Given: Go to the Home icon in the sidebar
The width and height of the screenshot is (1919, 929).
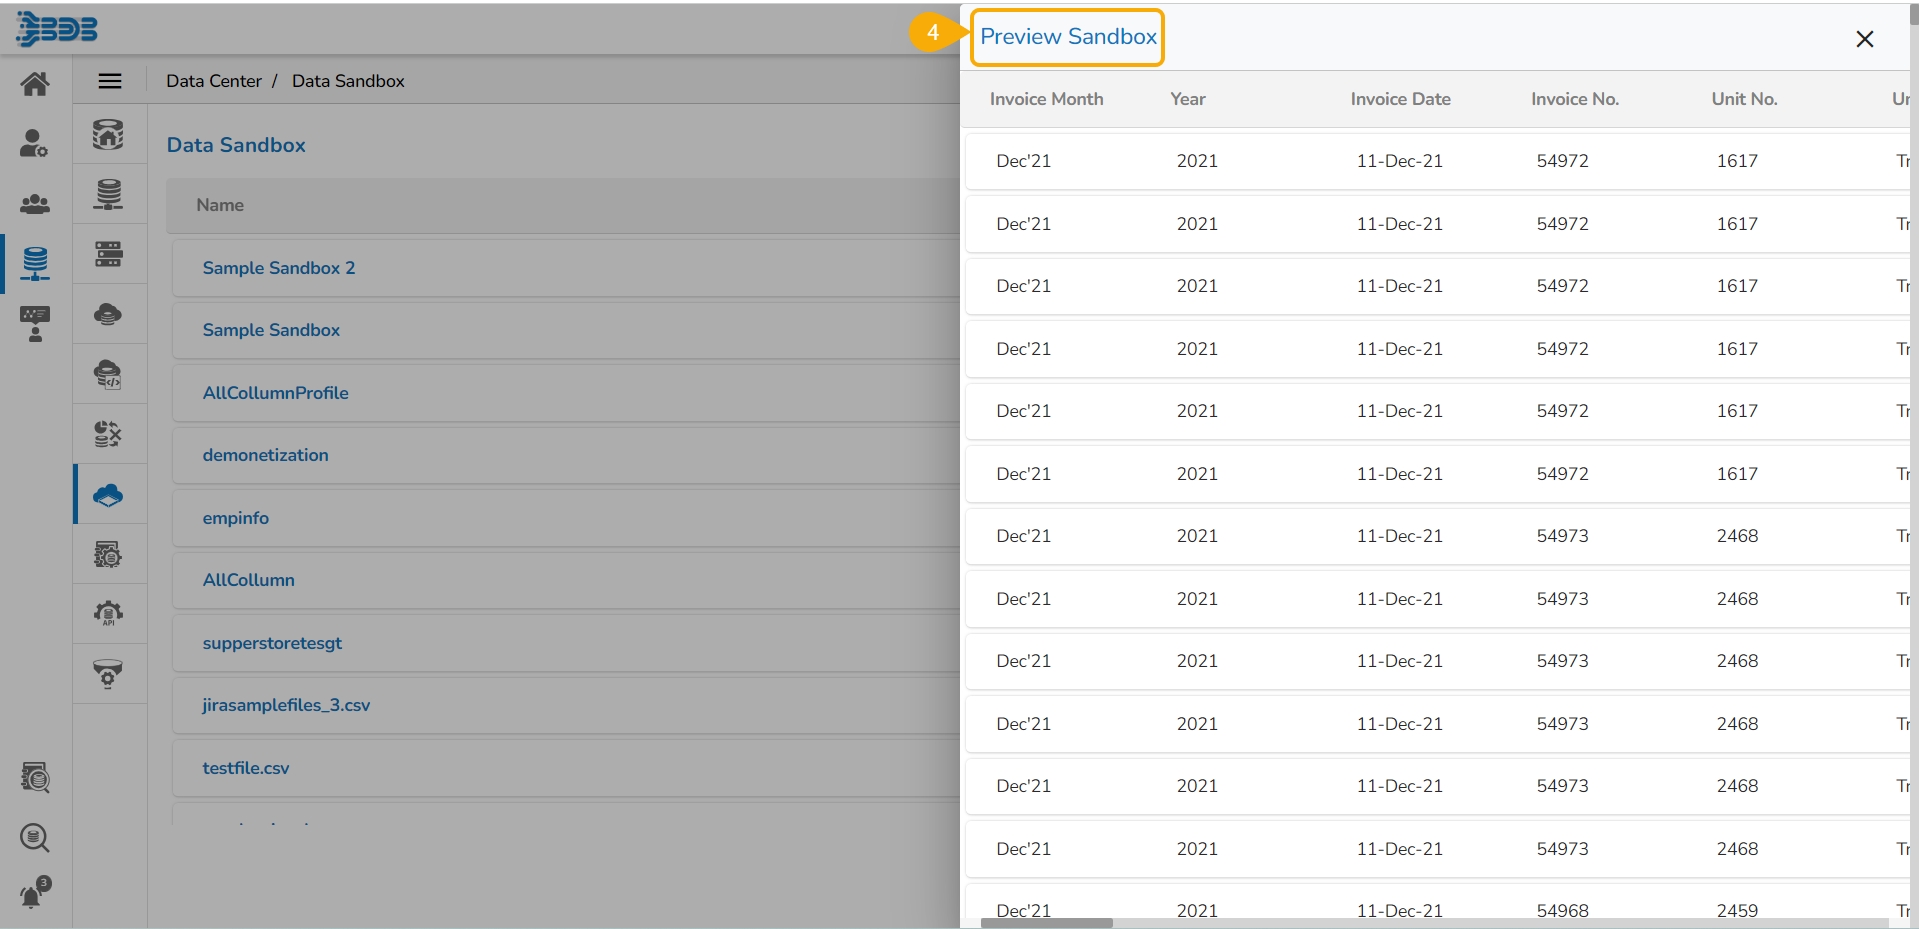Looking at the screenshot, I should point(35,84).
